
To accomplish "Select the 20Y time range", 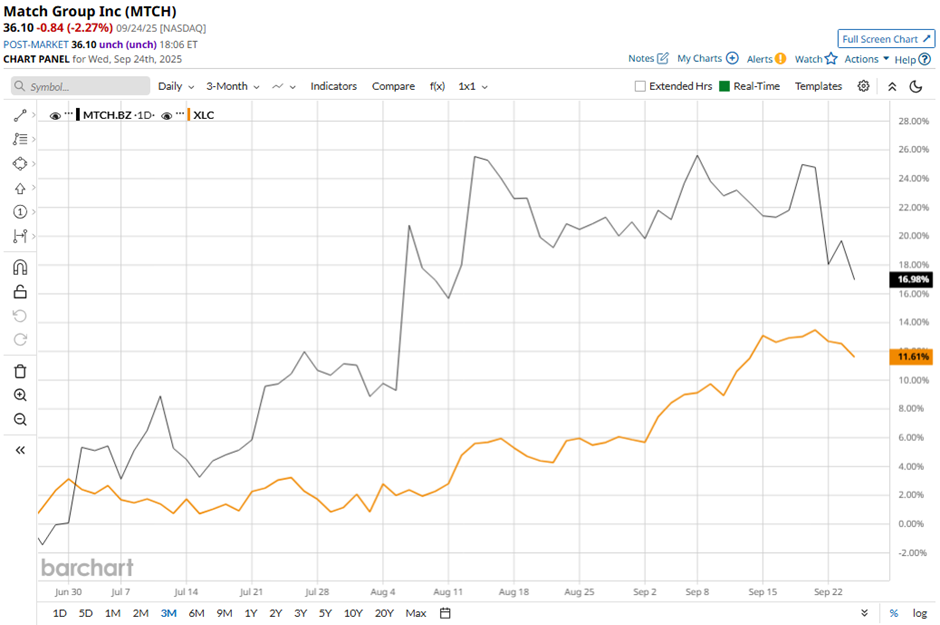I will (384, 613).
